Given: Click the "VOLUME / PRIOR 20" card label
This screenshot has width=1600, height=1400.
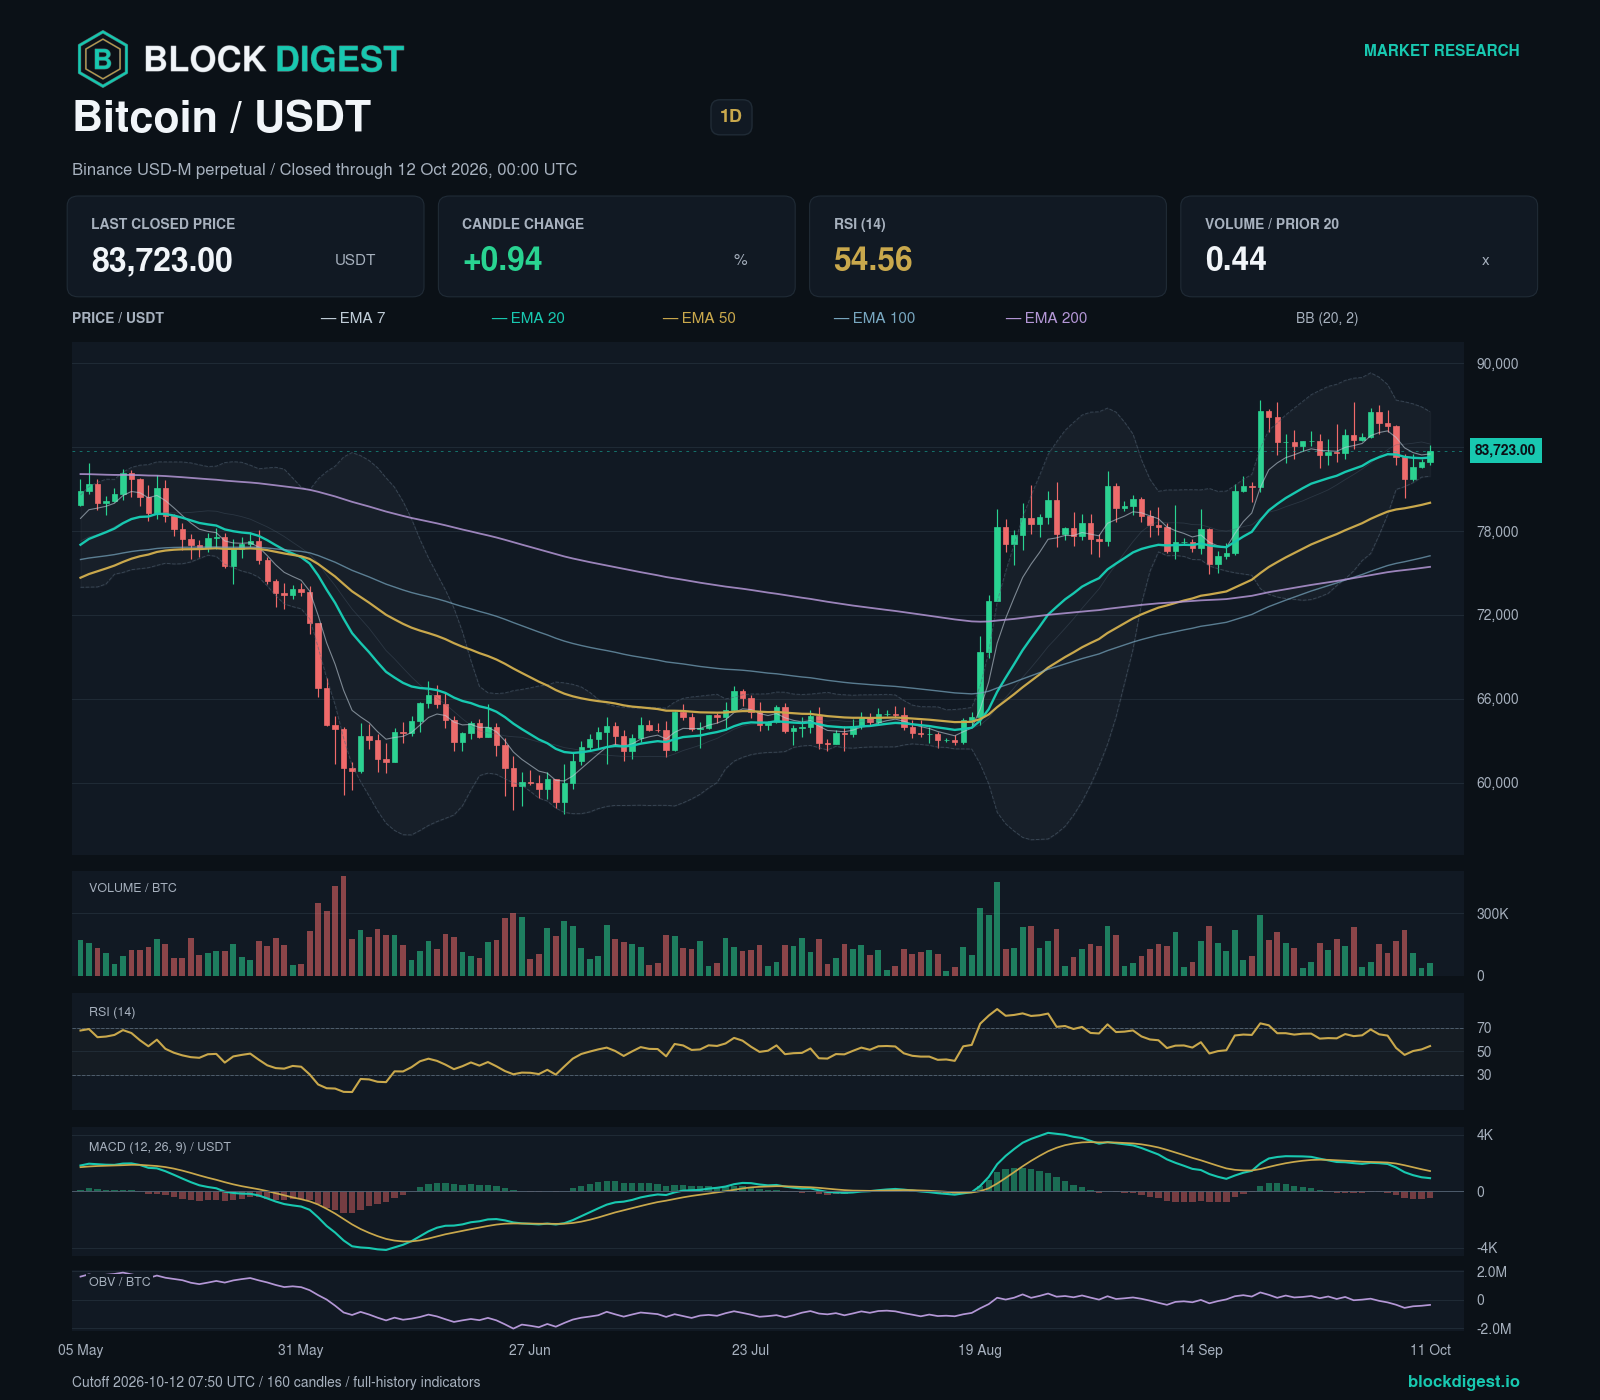Looking at the screenshot, I should pos(1272,224).
